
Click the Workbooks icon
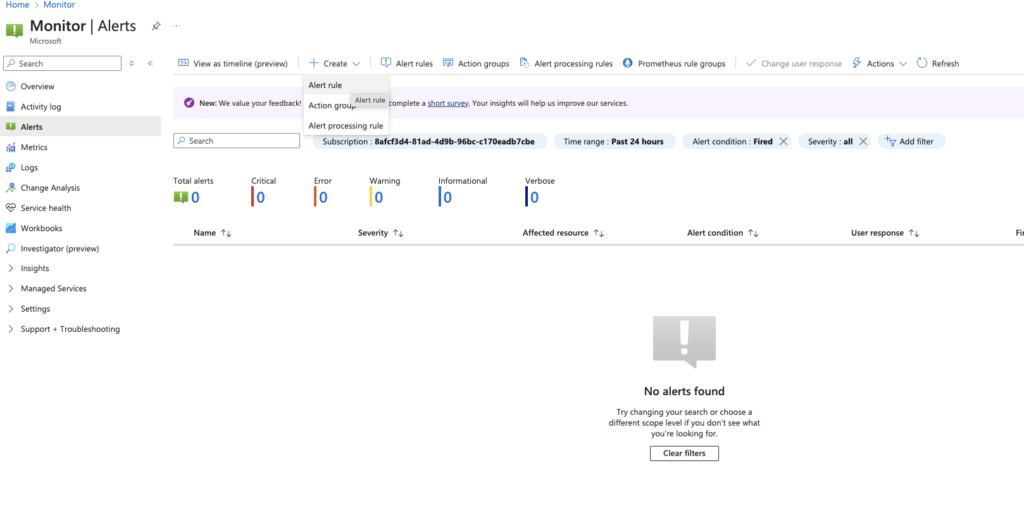10,228
